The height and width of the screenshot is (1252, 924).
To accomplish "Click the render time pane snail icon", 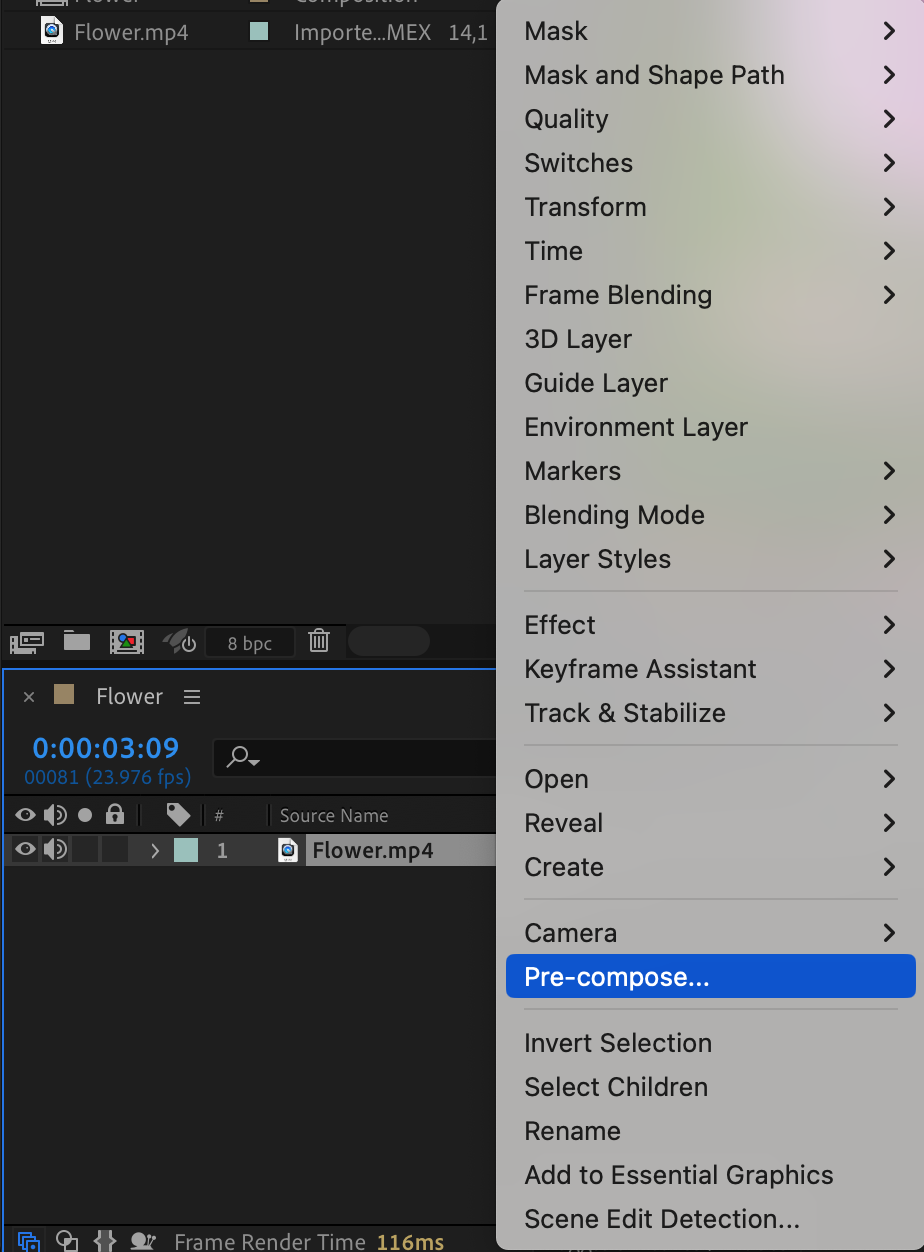I will 143,1241.
